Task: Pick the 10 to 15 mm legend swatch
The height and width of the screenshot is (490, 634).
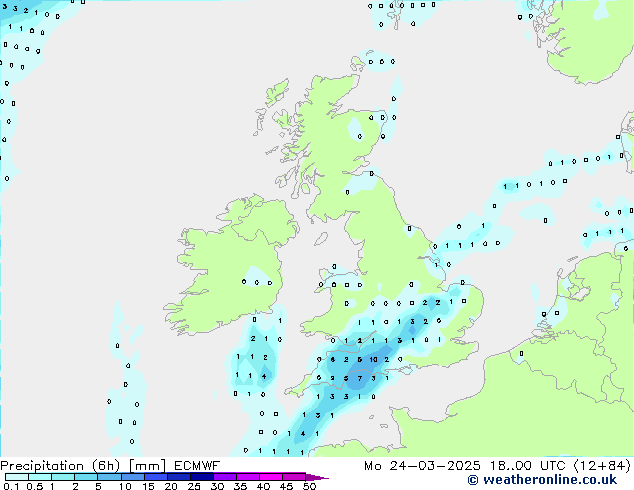Action: (132, 477)
